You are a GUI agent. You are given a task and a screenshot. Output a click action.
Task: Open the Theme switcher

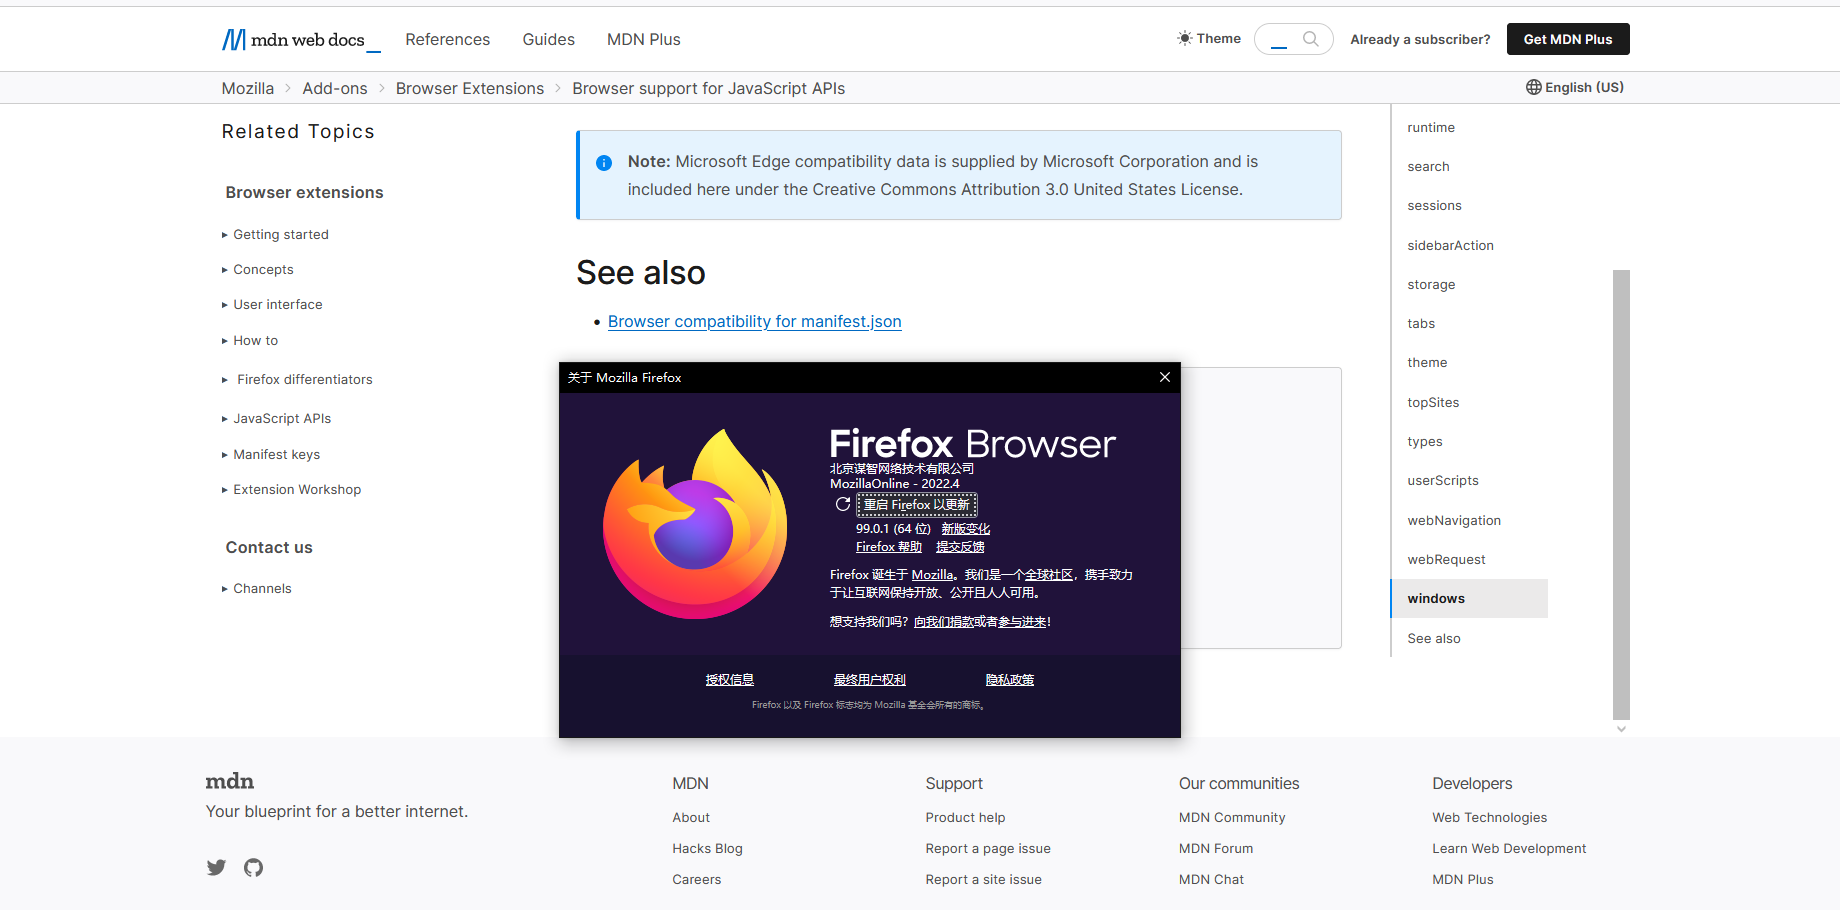[x=1208, y=39]
